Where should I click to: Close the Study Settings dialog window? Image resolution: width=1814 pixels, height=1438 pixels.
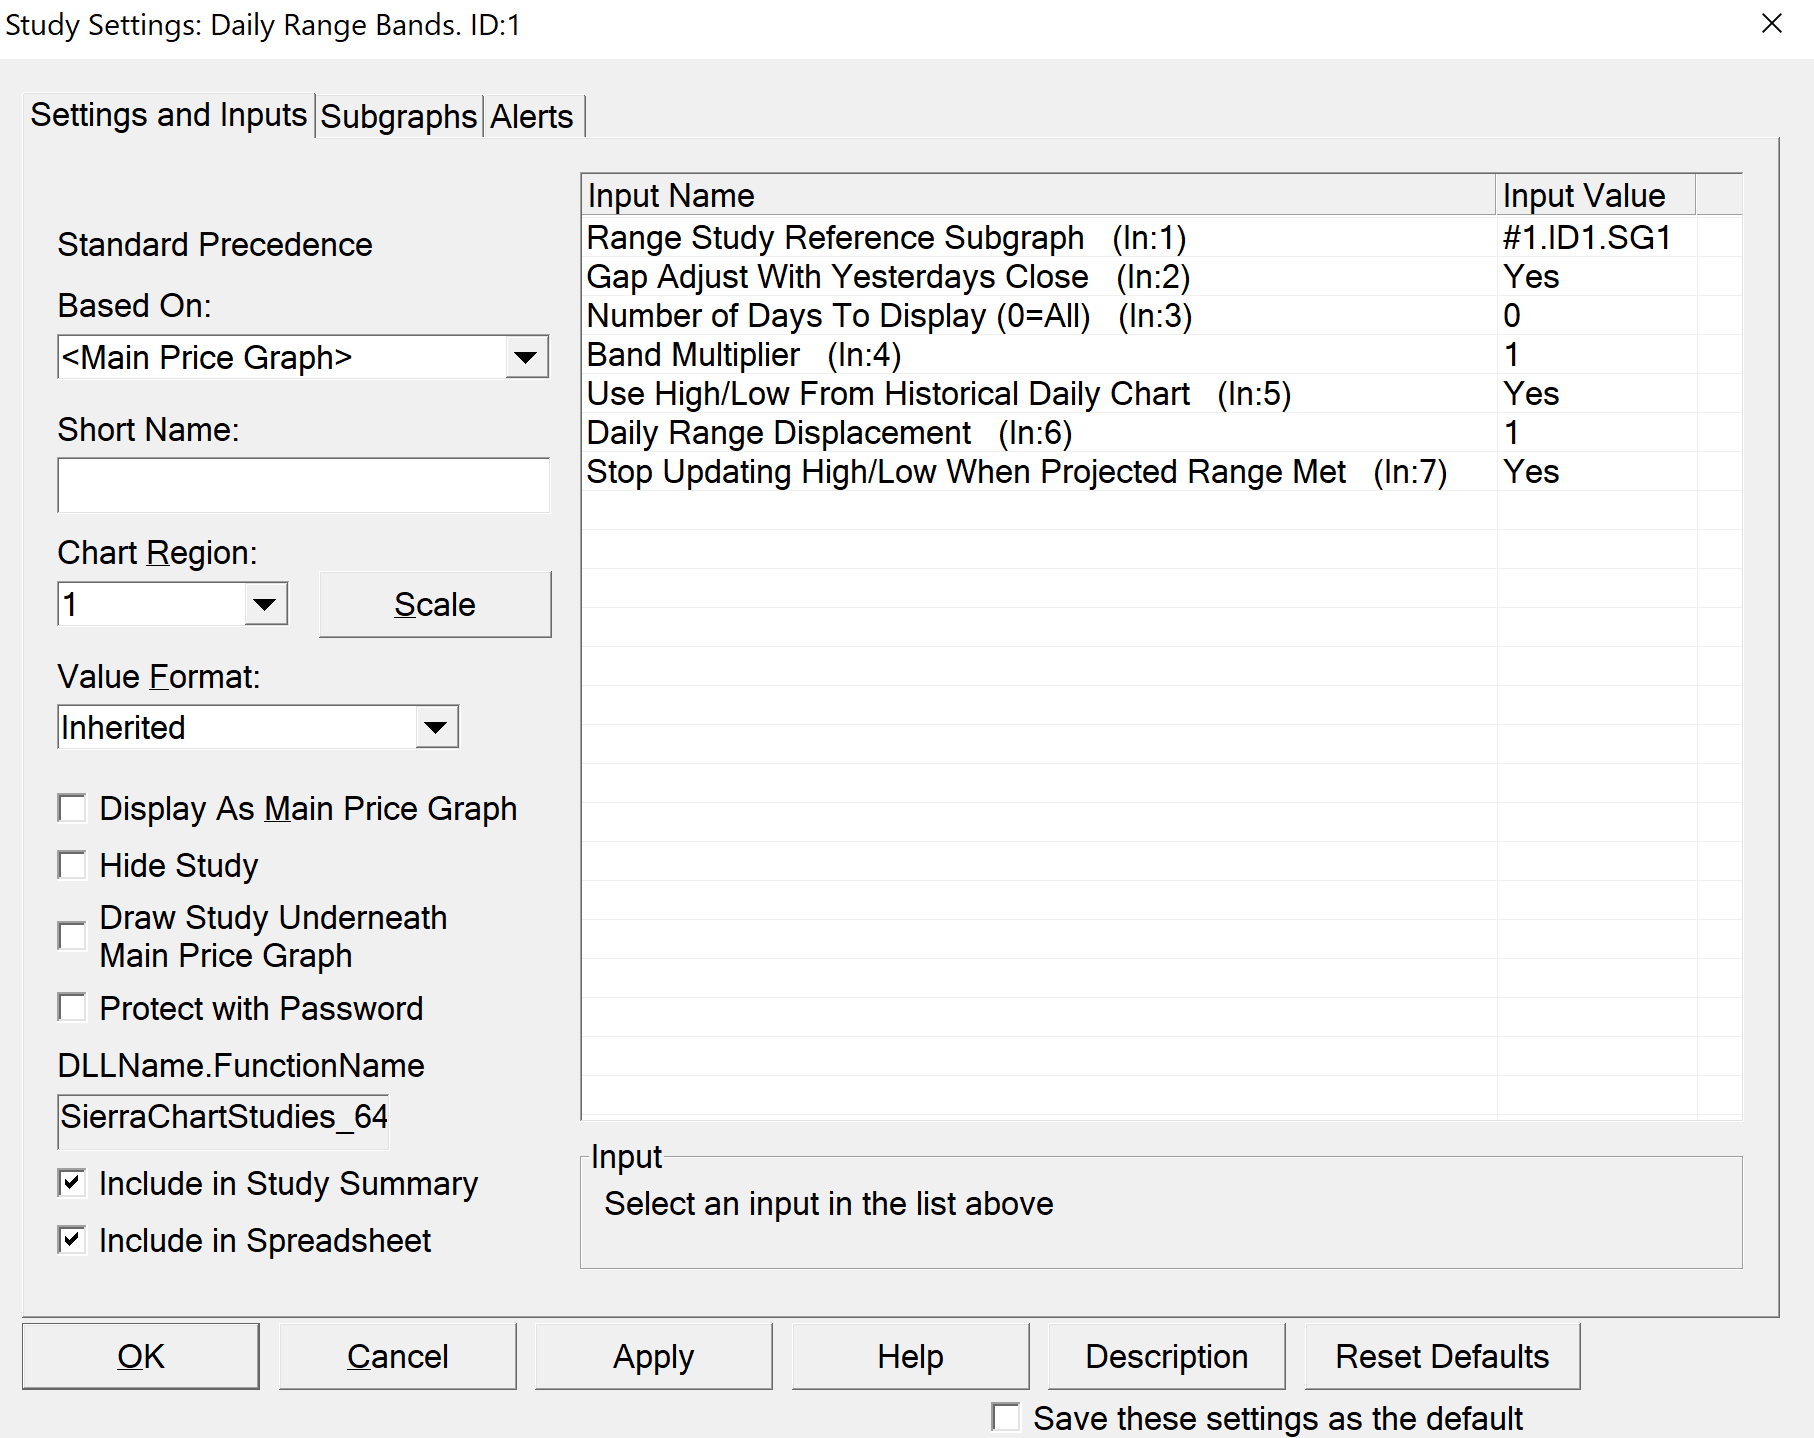[1771, 23]
